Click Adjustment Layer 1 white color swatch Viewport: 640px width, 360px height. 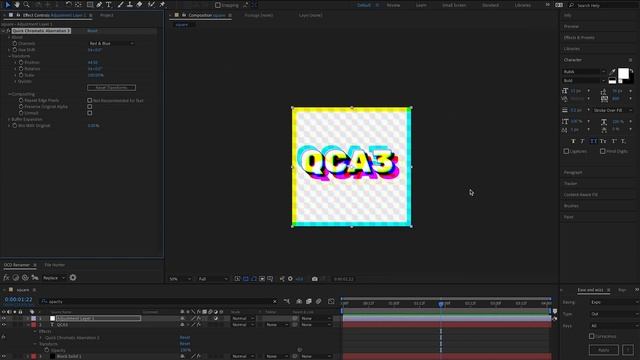[x=52, y=318]
